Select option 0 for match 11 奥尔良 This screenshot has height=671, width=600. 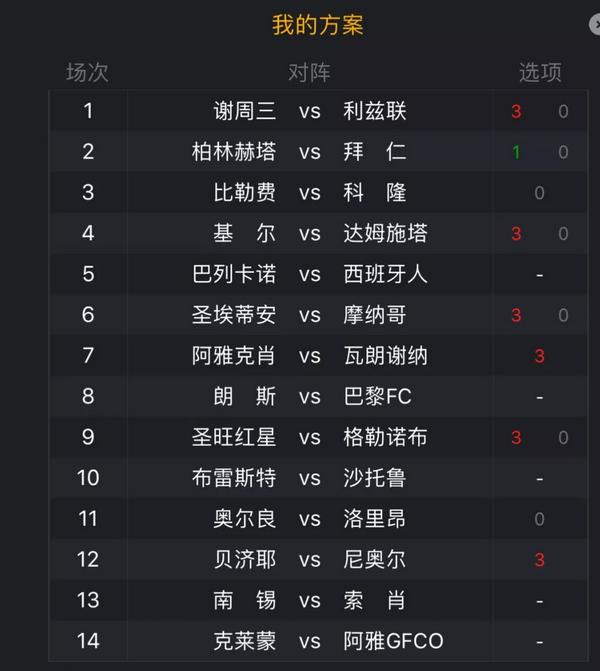[x=539, y=519]
